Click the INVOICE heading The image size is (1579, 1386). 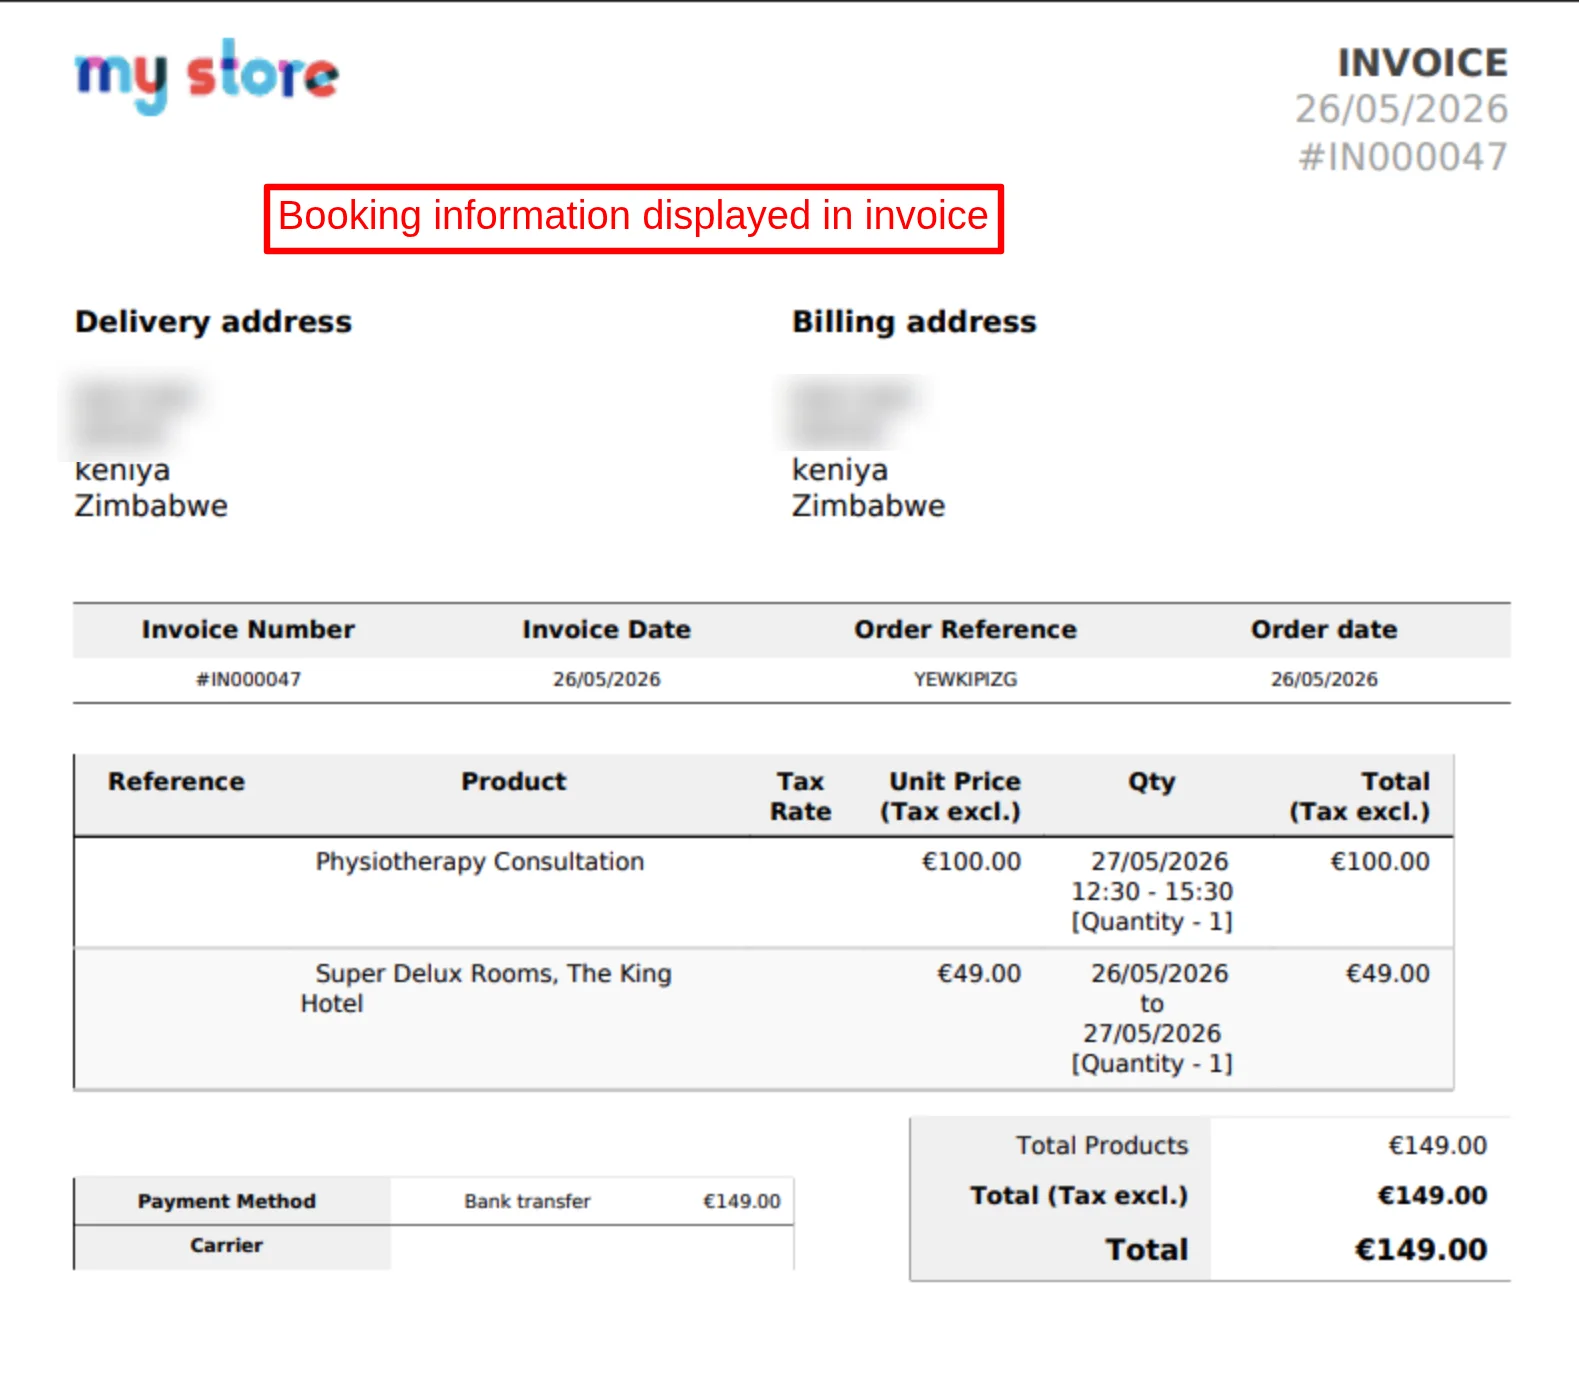[x=1422, y=63]
